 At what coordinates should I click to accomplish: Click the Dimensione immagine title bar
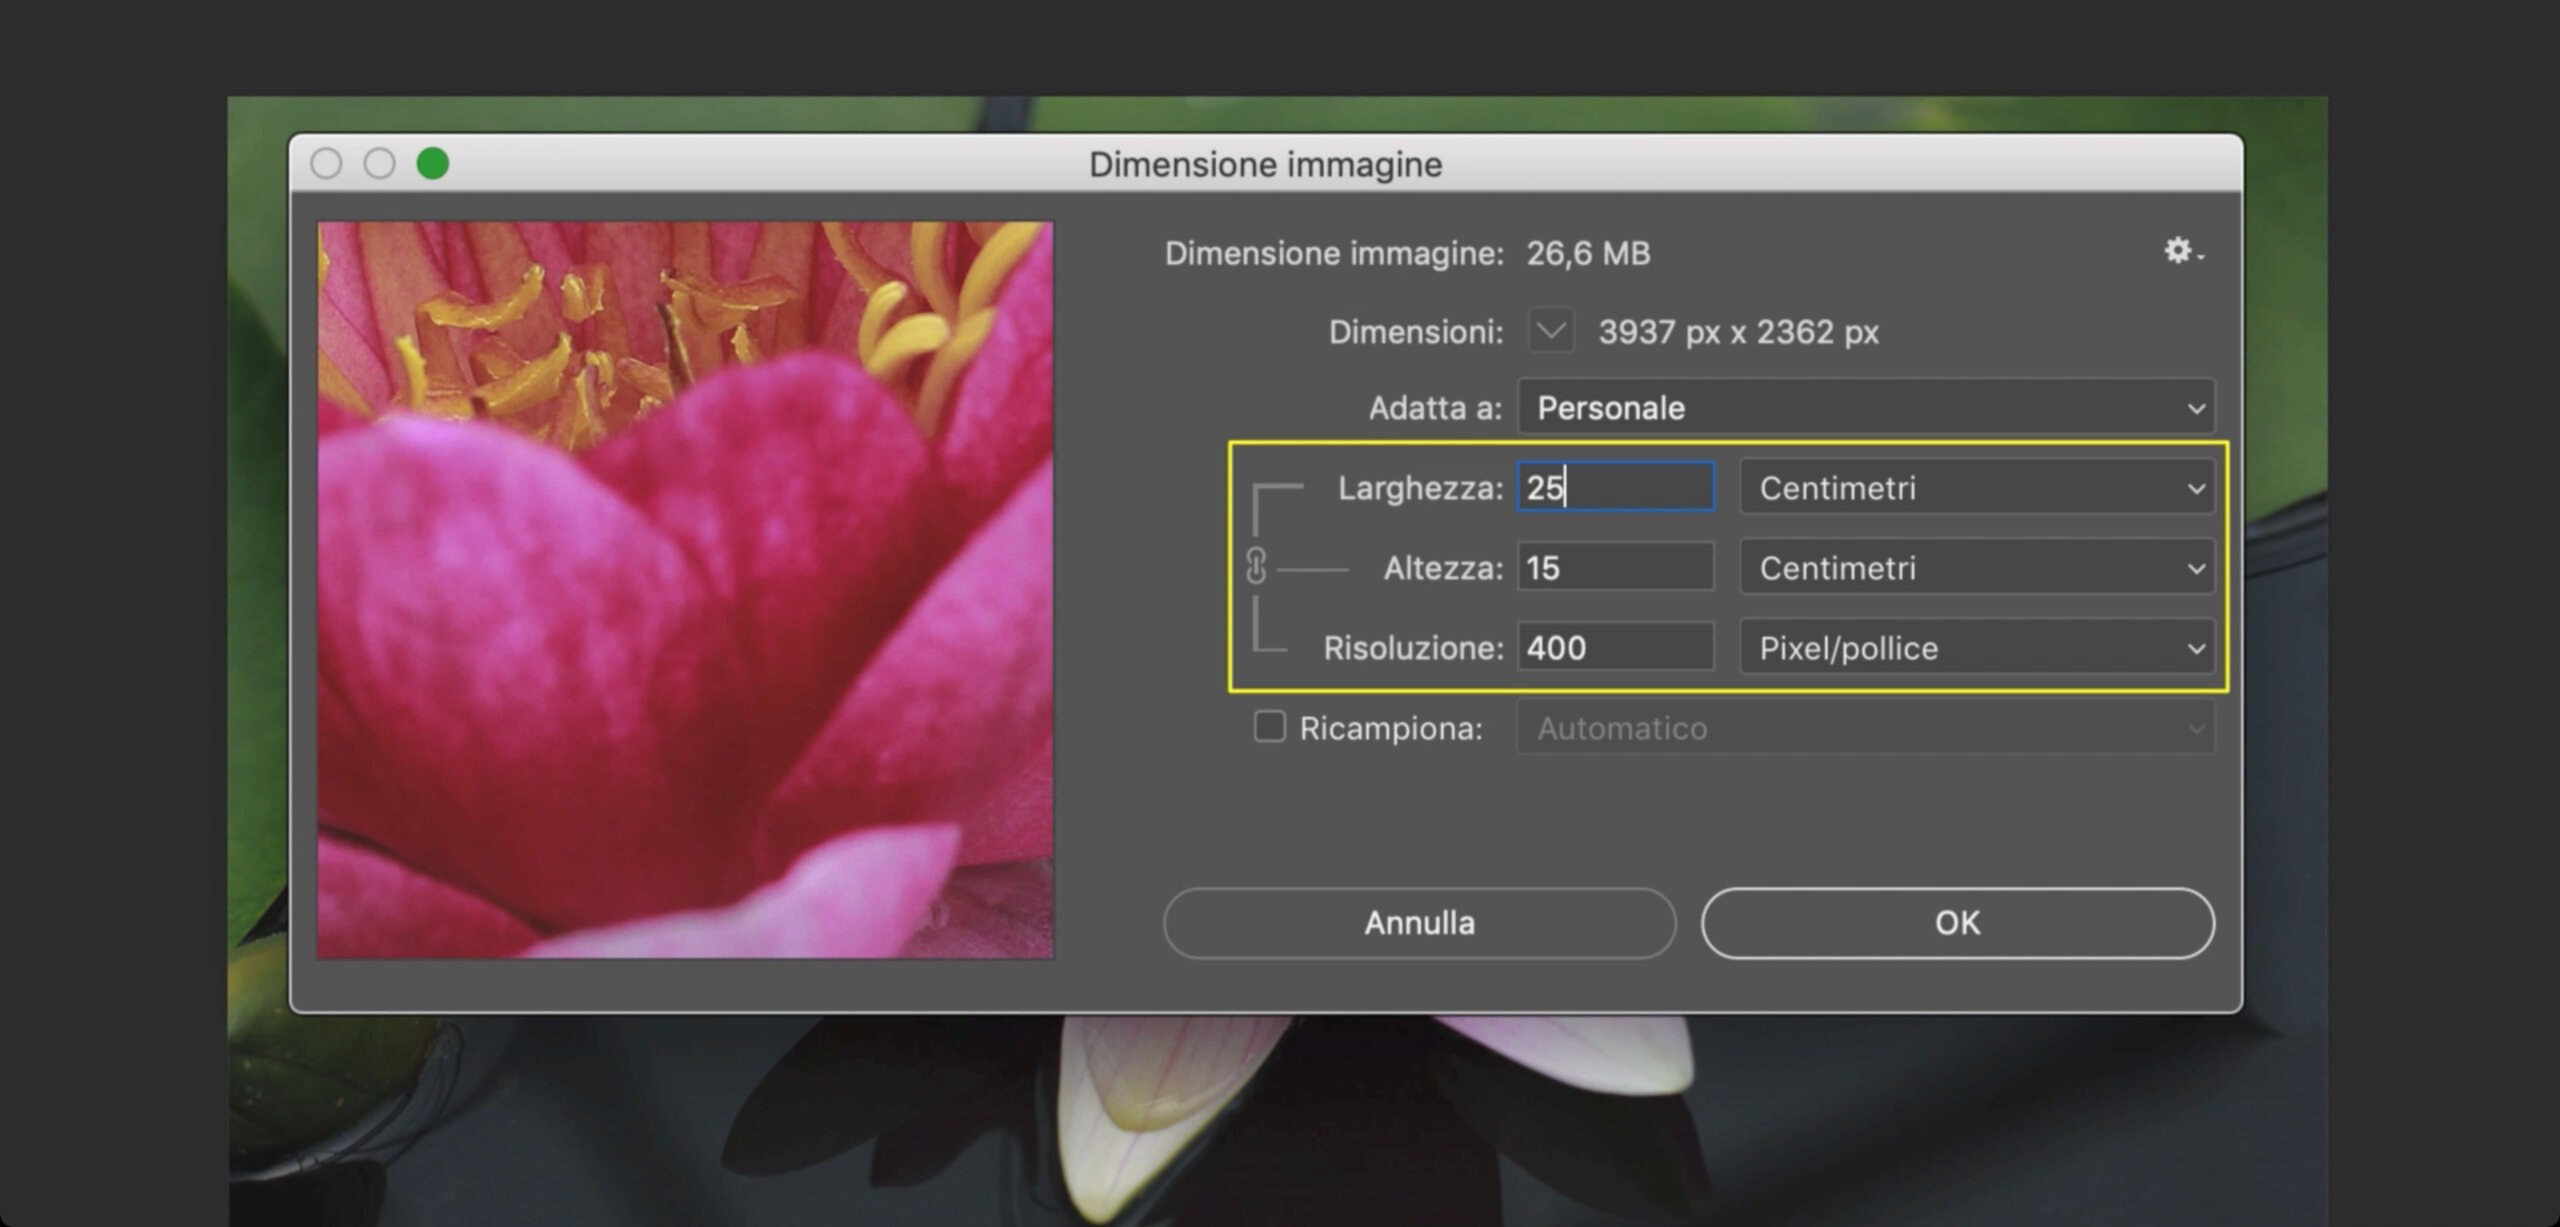point(1265,164)
